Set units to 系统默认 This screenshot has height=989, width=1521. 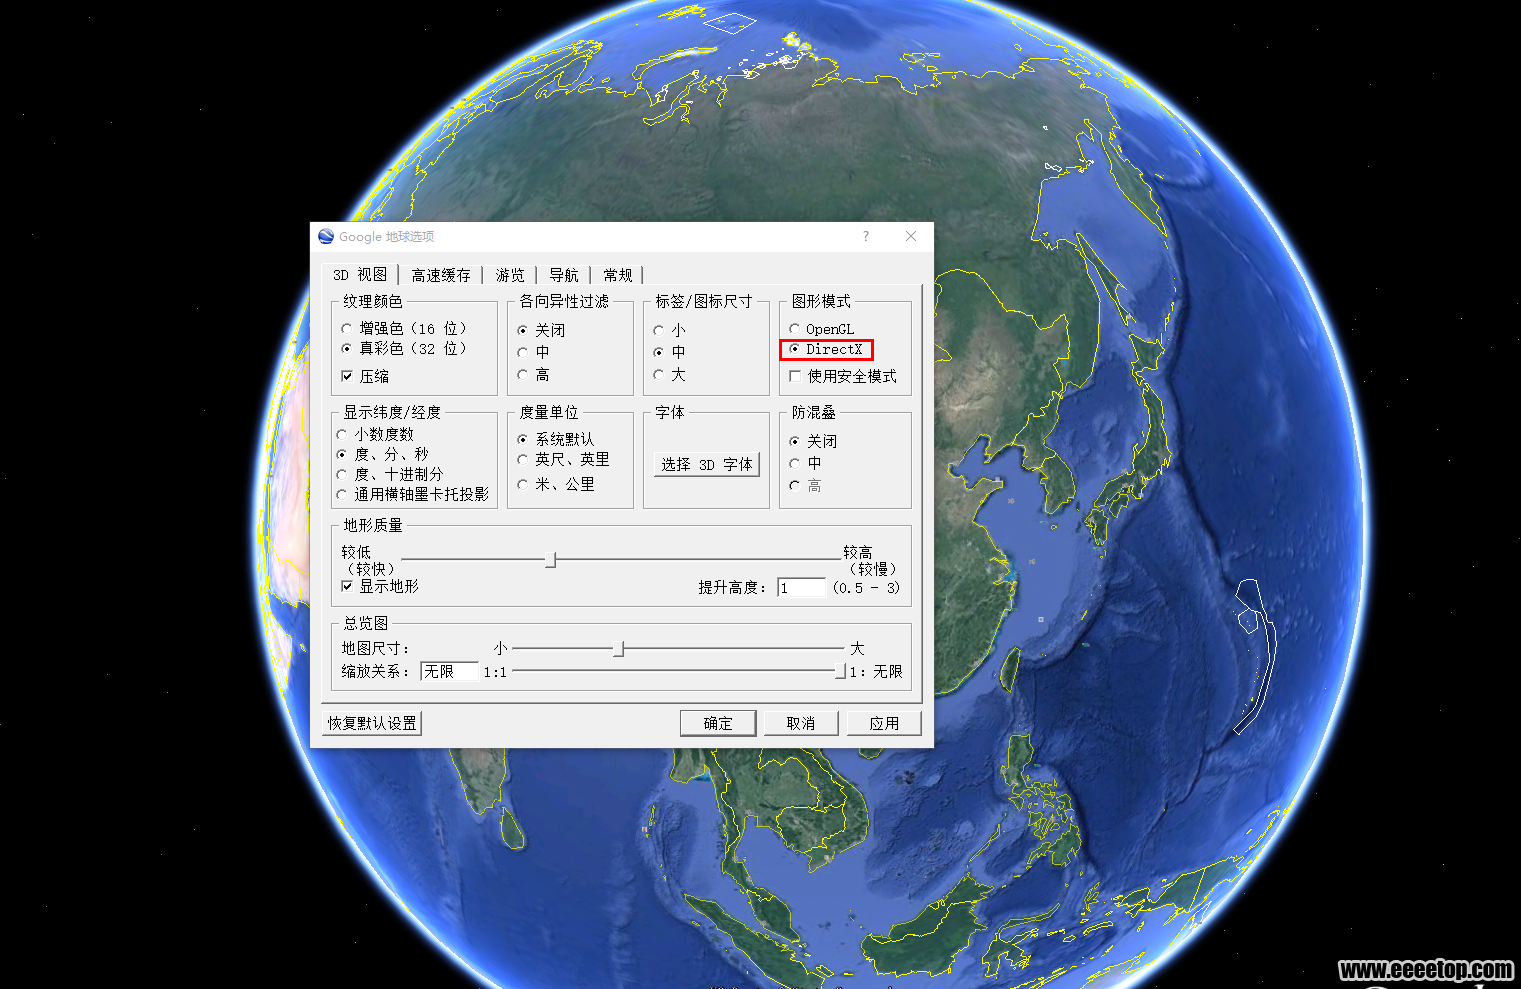(555, 439)
